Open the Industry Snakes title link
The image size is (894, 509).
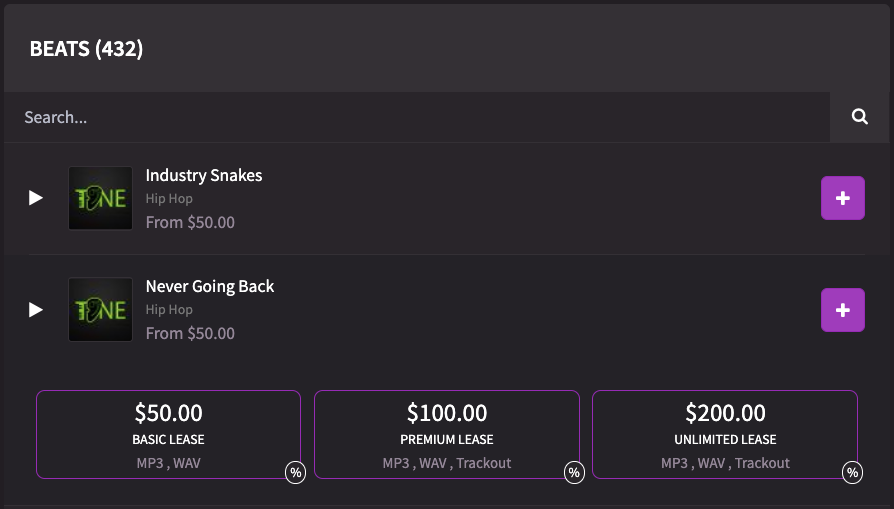[x=204, y=175]
